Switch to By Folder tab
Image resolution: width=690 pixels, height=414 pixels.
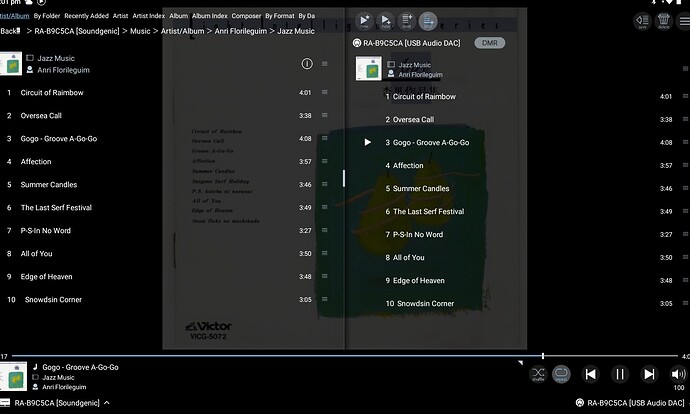click(47, 16)
